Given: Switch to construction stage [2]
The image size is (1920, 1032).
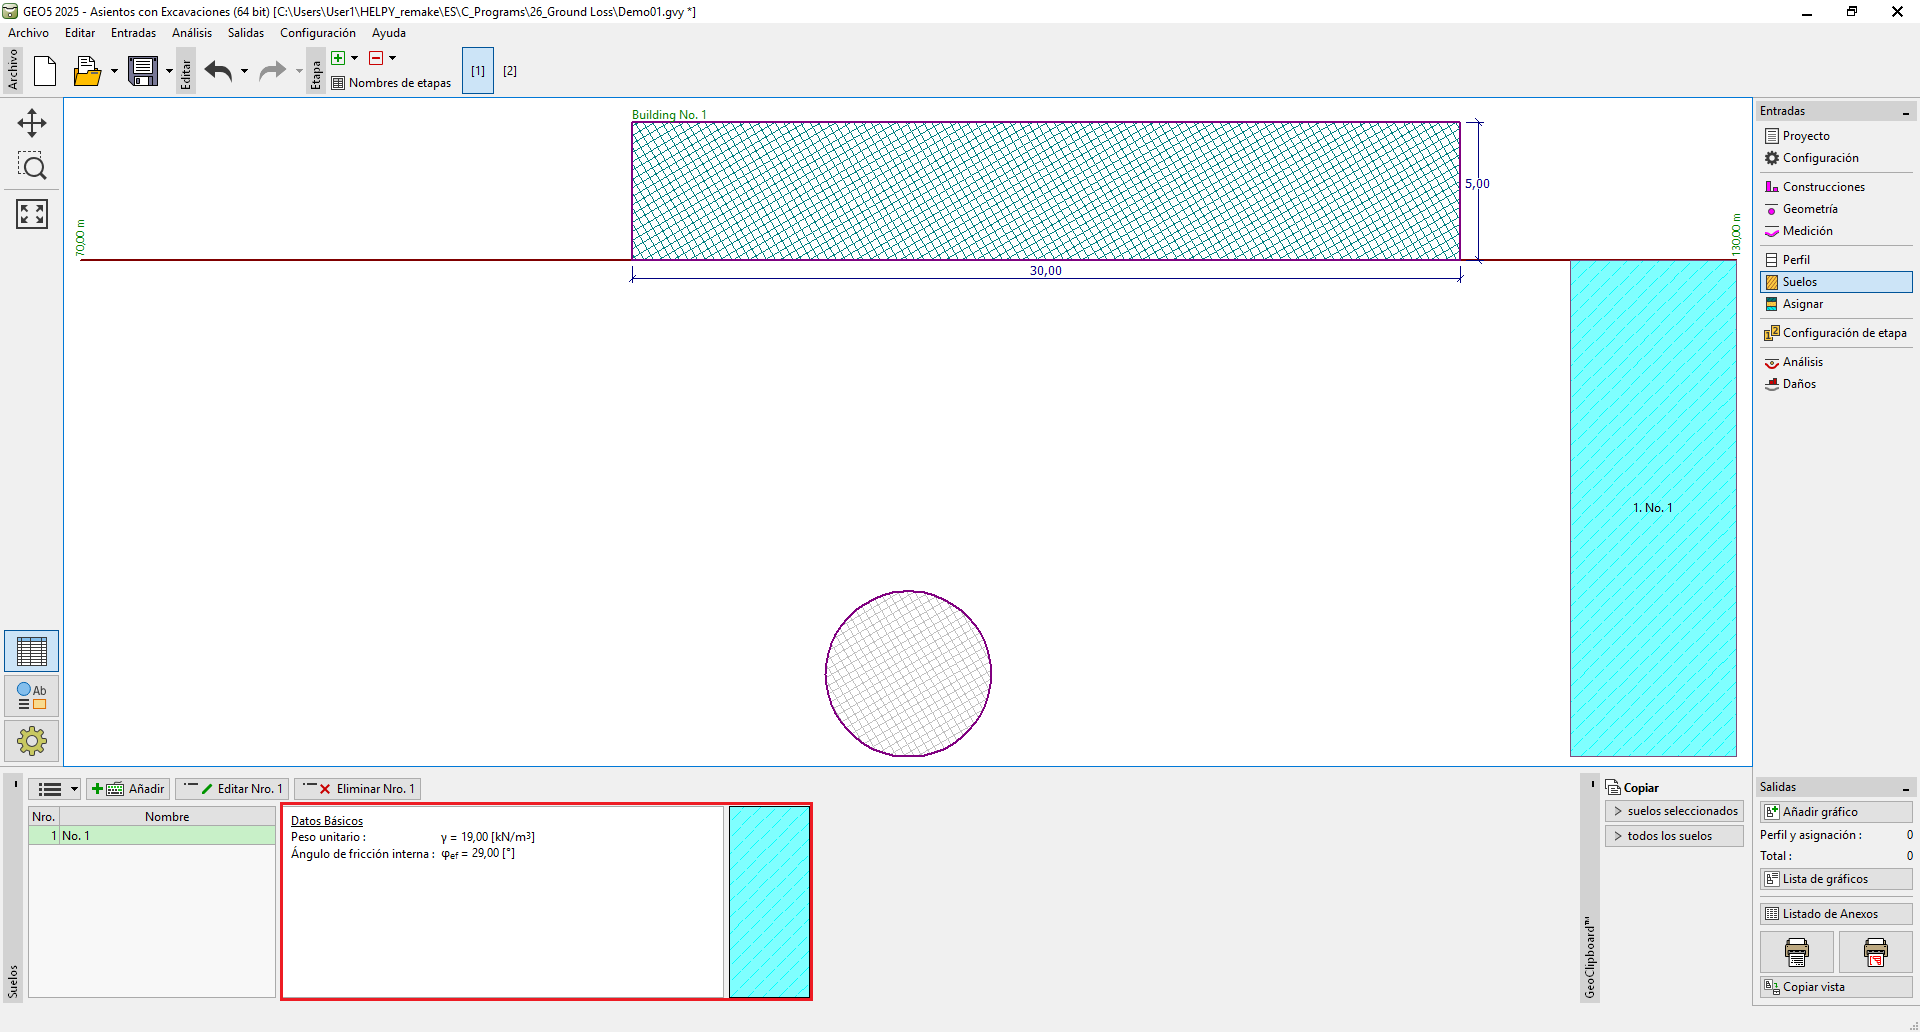Looking at the screenshot, I should (510, 71).
